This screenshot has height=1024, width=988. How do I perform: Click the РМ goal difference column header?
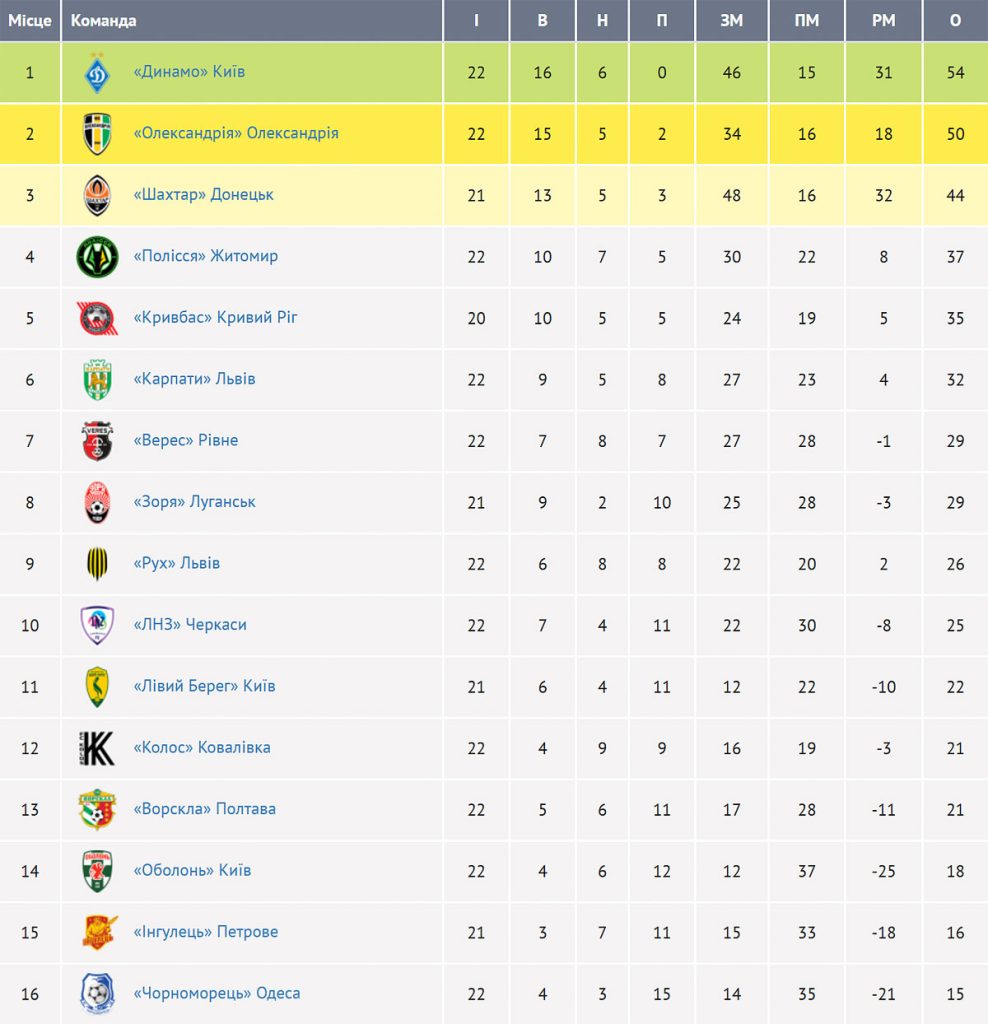[x=884, y=20]
